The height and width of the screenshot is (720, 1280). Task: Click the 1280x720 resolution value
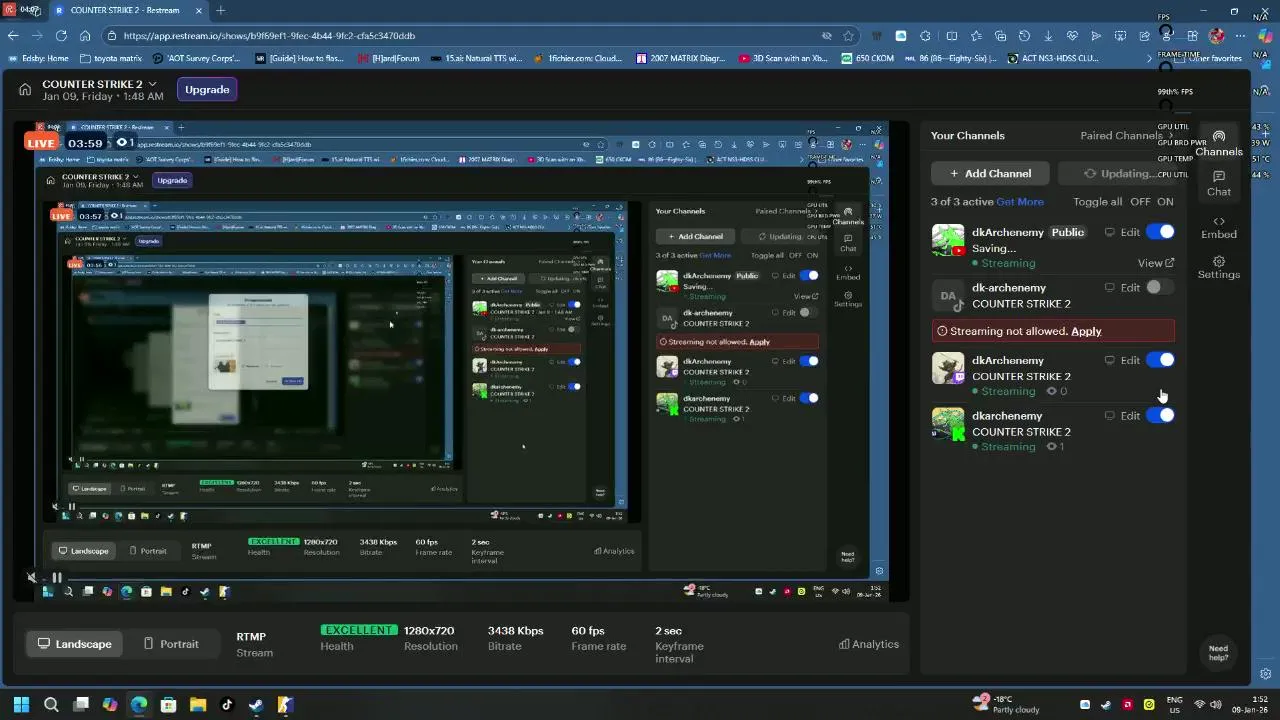[429, 631]
